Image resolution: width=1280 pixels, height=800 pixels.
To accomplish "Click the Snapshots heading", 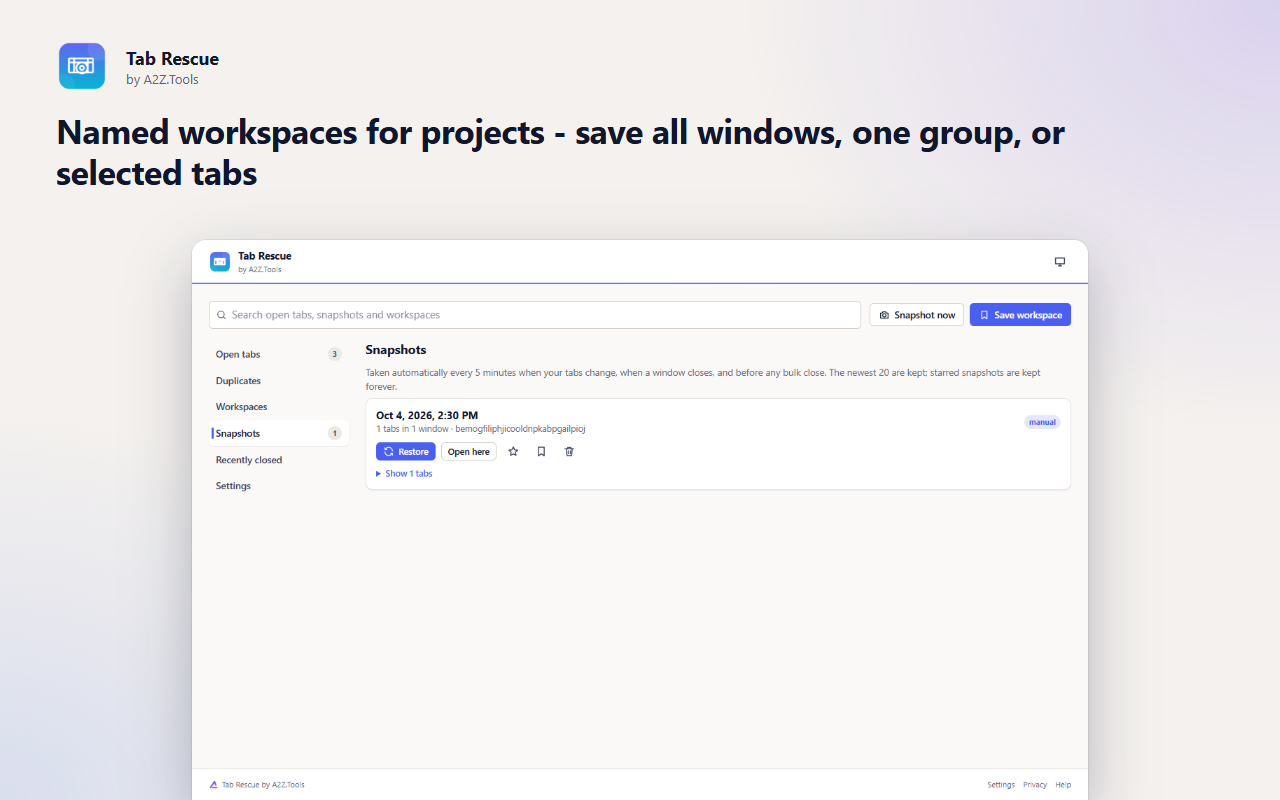I will (x=396, y=350).
